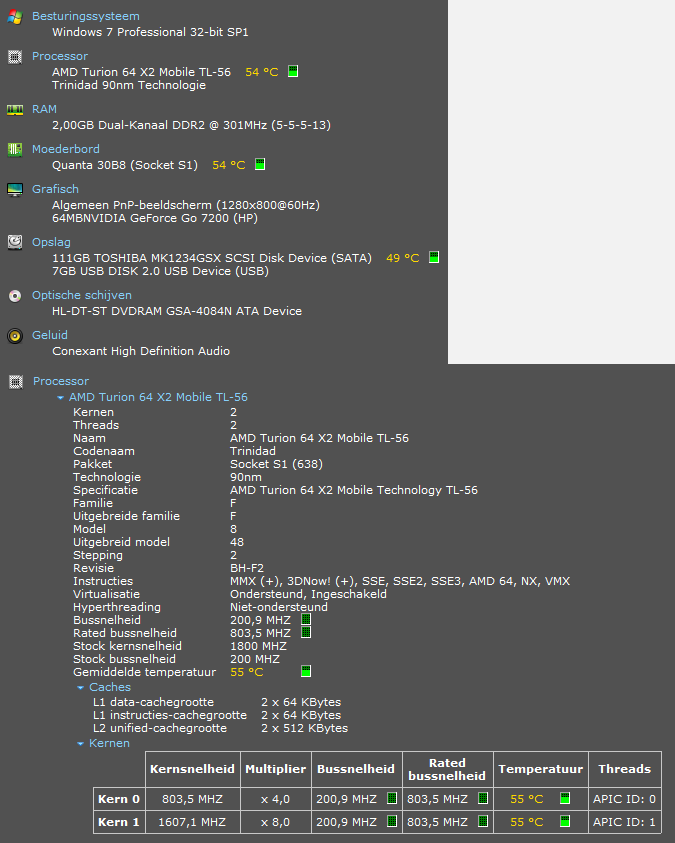The width and height of the screenshot is (675, 843).
Task: Click the Socket S1 (638) value
Action: coord(276,464)
